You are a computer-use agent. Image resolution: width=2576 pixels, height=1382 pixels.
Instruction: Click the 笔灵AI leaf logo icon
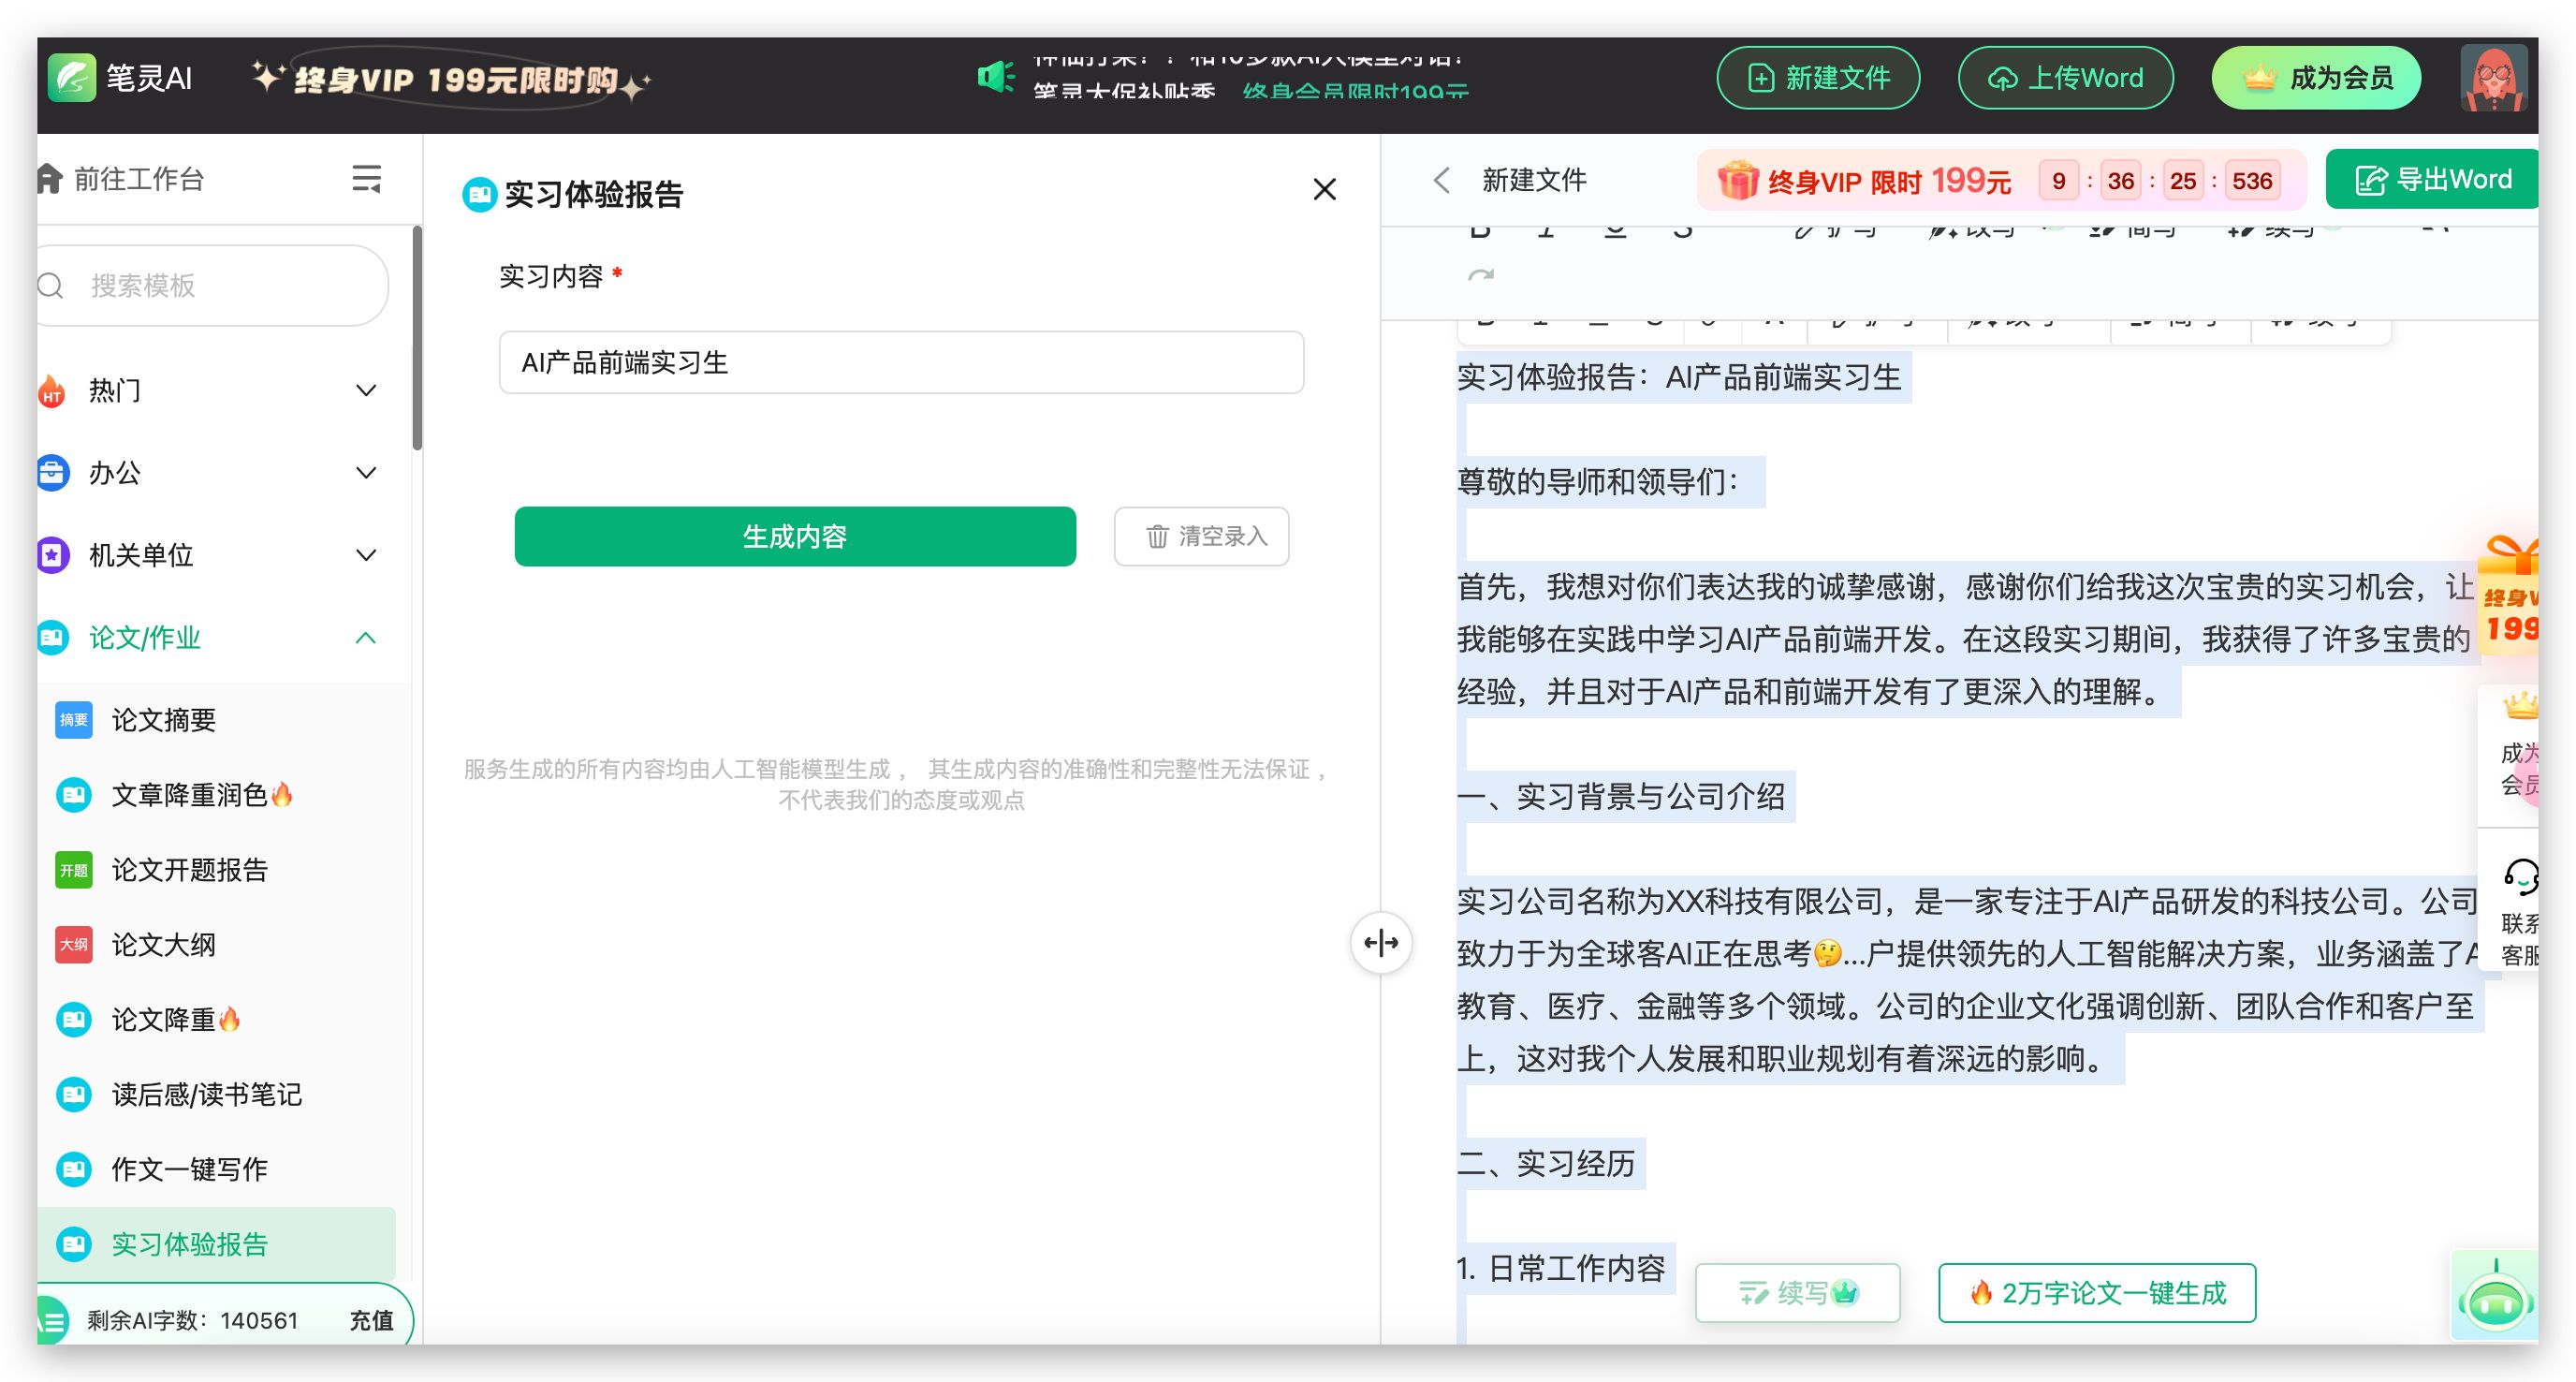[72, 78]
